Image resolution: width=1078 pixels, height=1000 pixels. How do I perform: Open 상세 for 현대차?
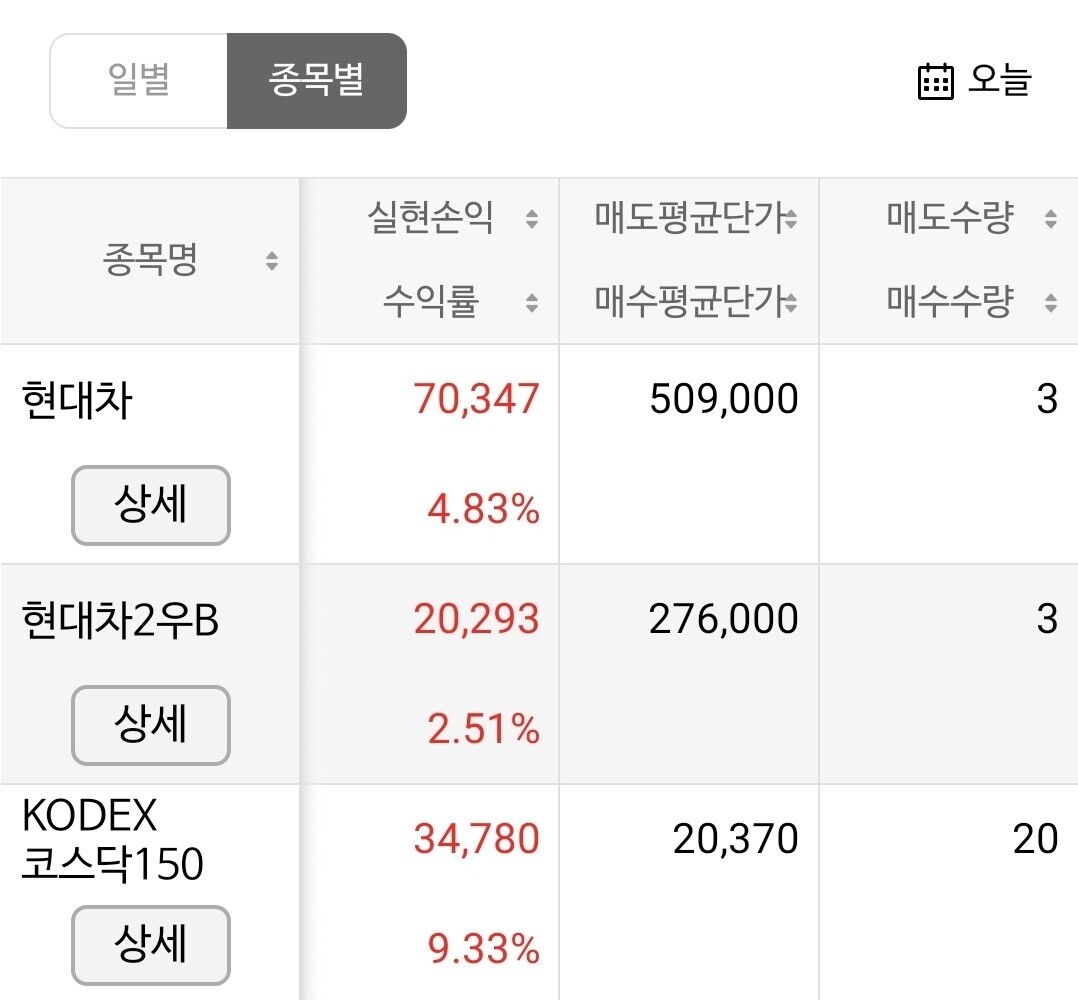click(x=151, y=505)
